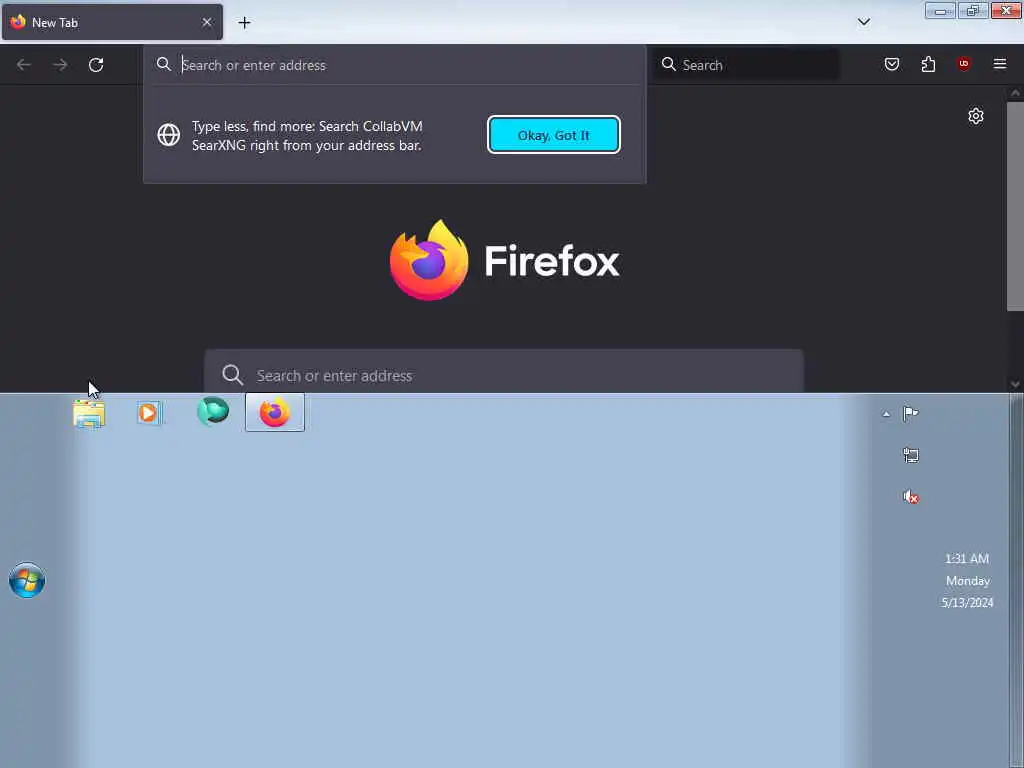Click the muted volume tray icon

pos(910,497)
